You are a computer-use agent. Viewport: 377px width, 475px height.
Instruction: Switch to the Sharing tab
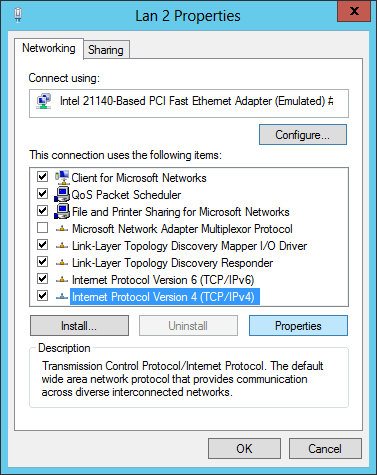click(x=106, y=50)
